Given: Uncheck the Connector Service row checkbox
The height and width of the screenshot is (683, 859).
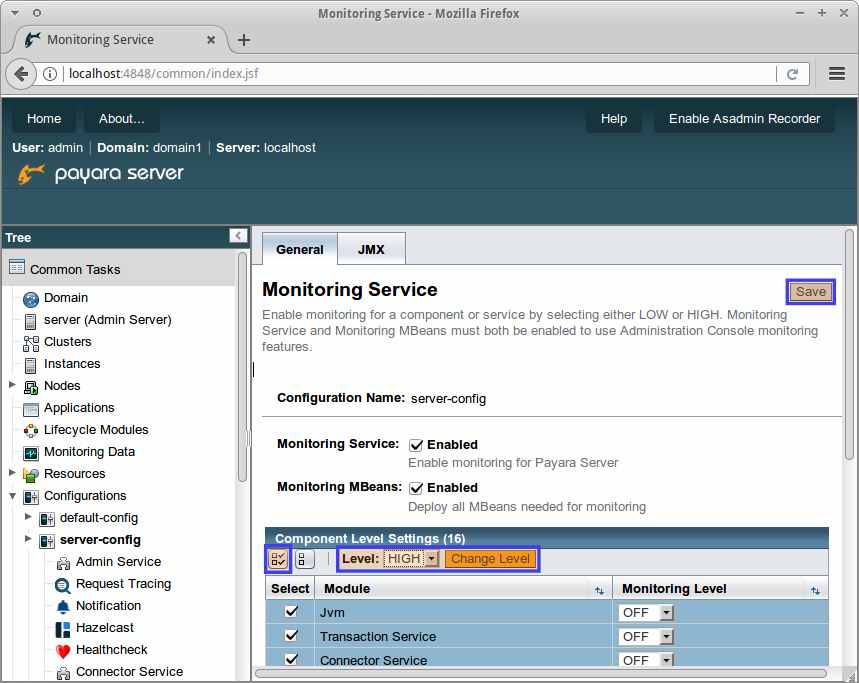Looking at the screenshot, I should [x=291, y=659].
